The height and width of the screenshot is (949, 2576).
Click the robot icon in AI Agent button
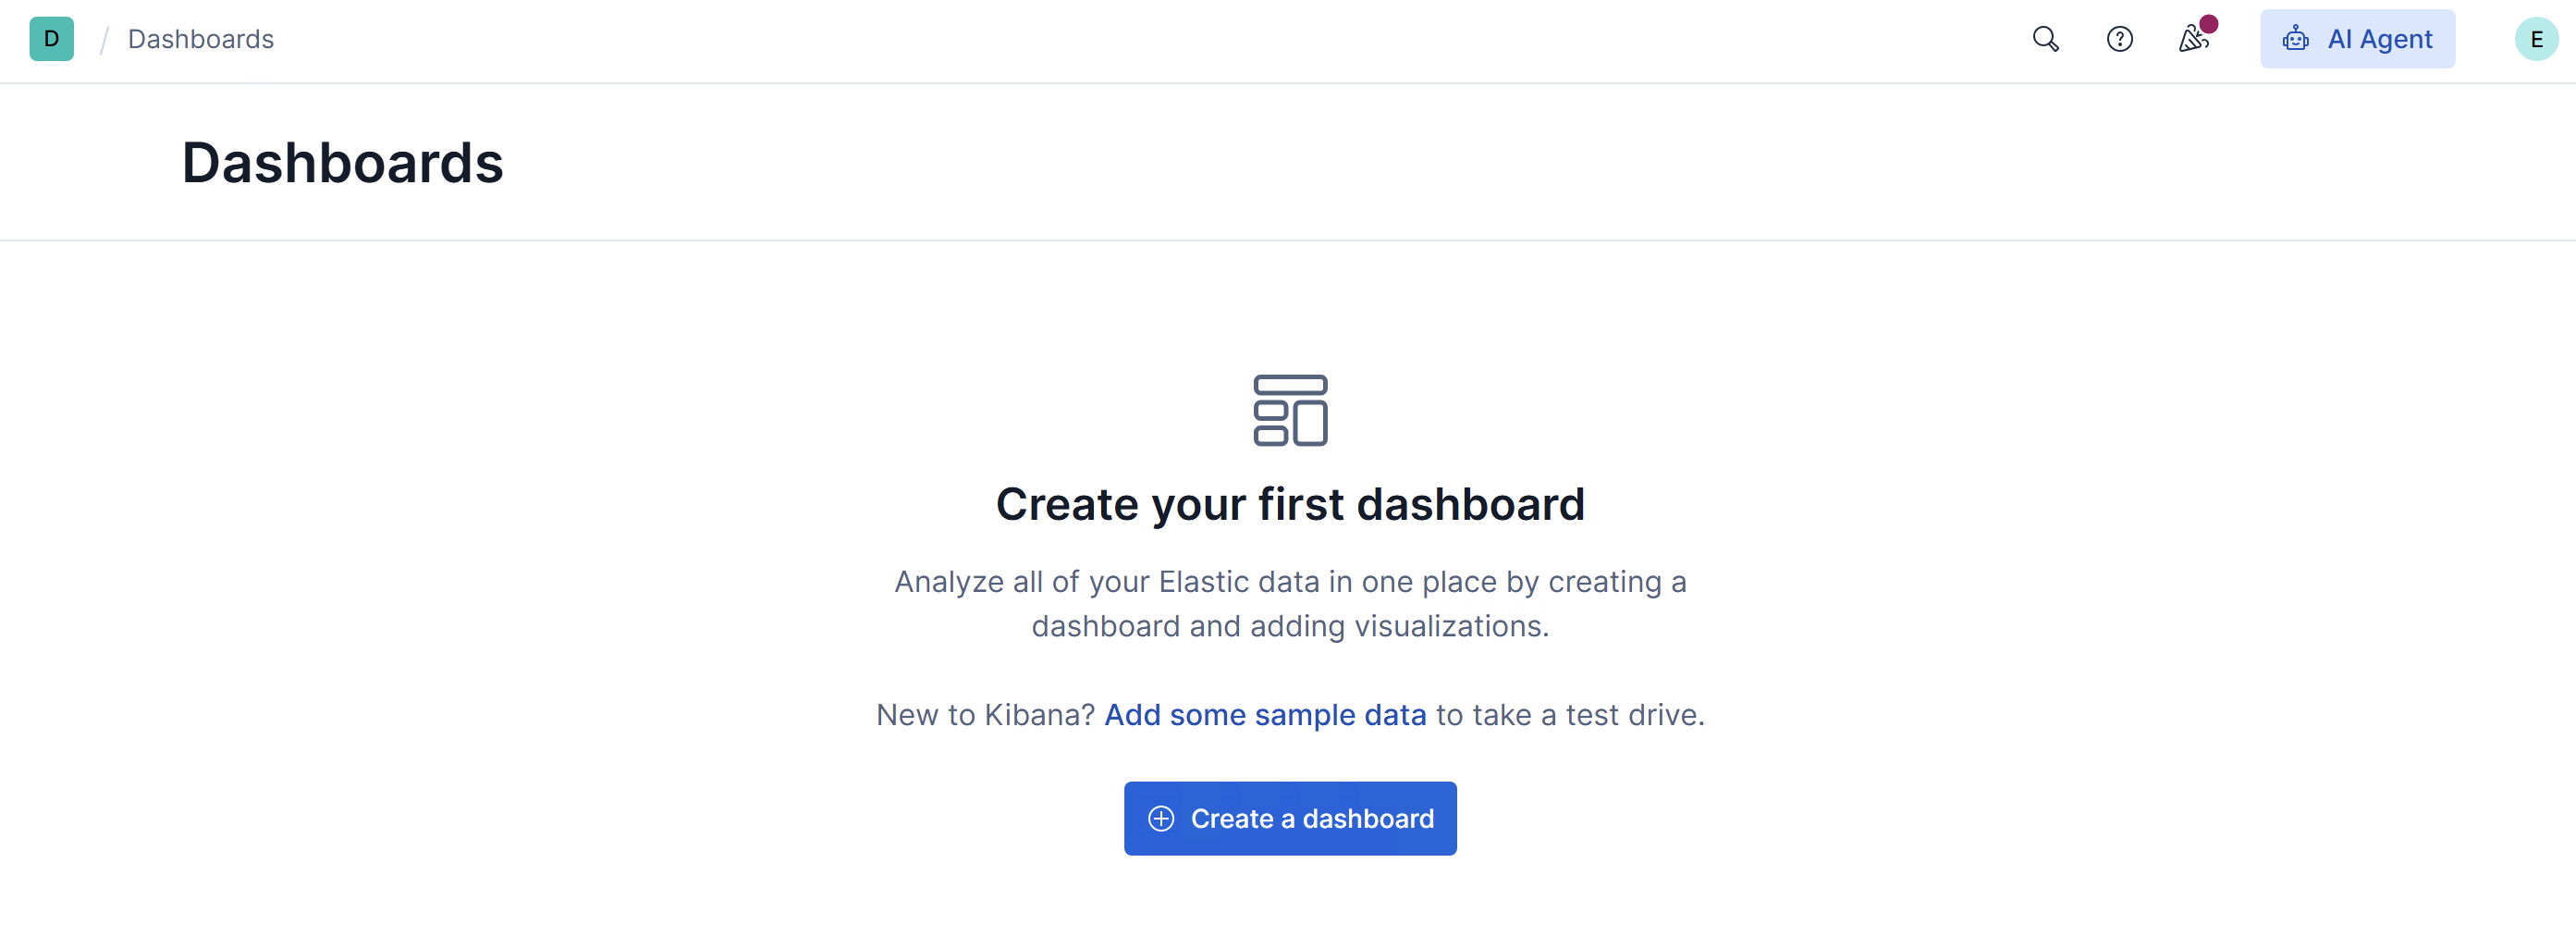pyautogui.click(x=2295, y=39)
